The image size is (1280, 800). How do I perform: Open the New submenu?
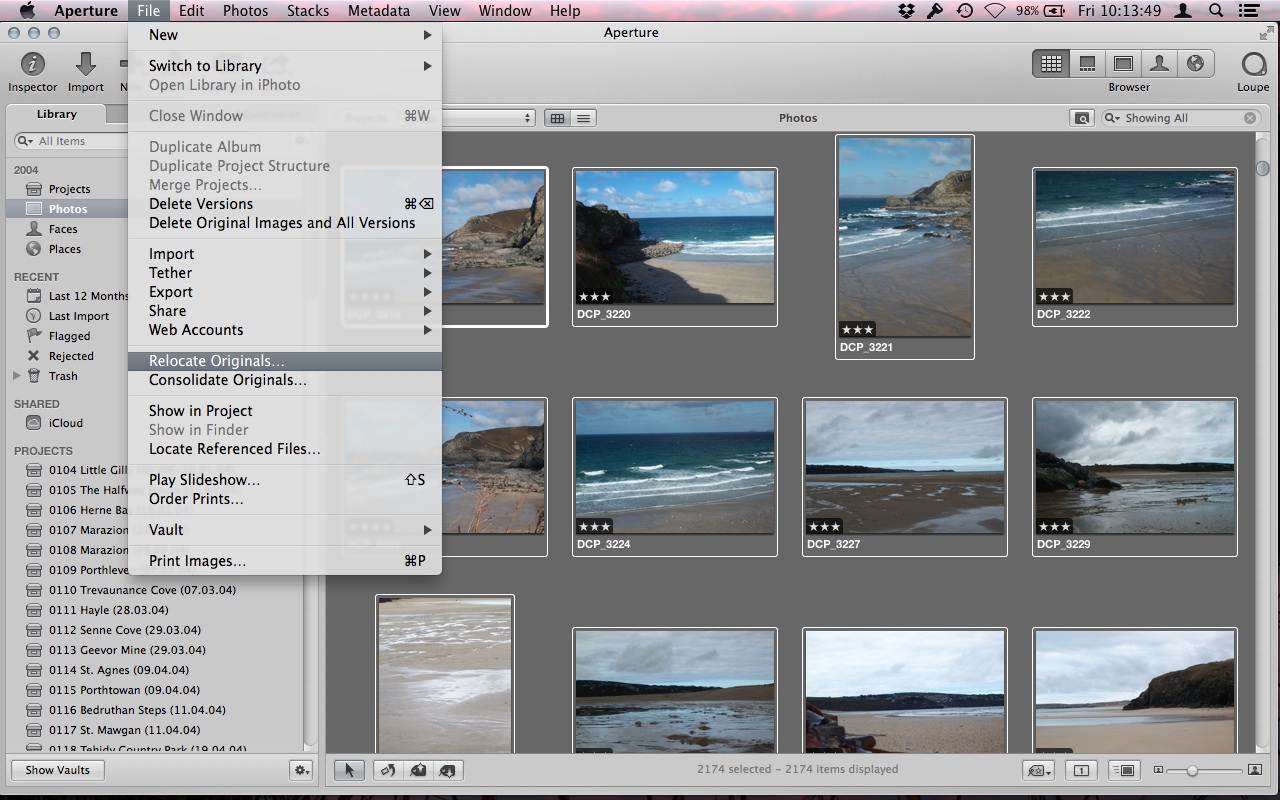[285, 35]
